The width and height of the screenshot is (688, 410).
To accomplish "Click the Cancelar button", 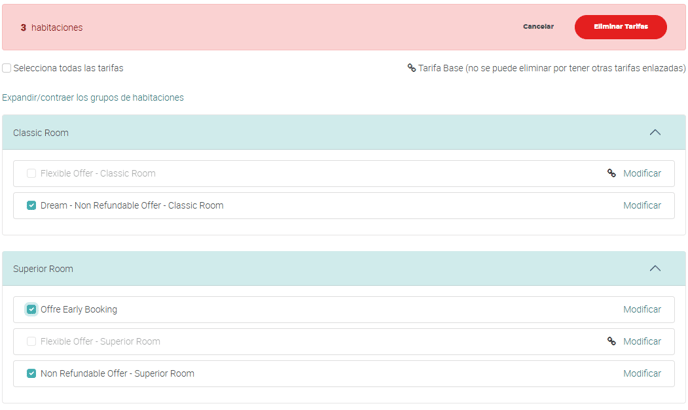I will tap(538, 27).
